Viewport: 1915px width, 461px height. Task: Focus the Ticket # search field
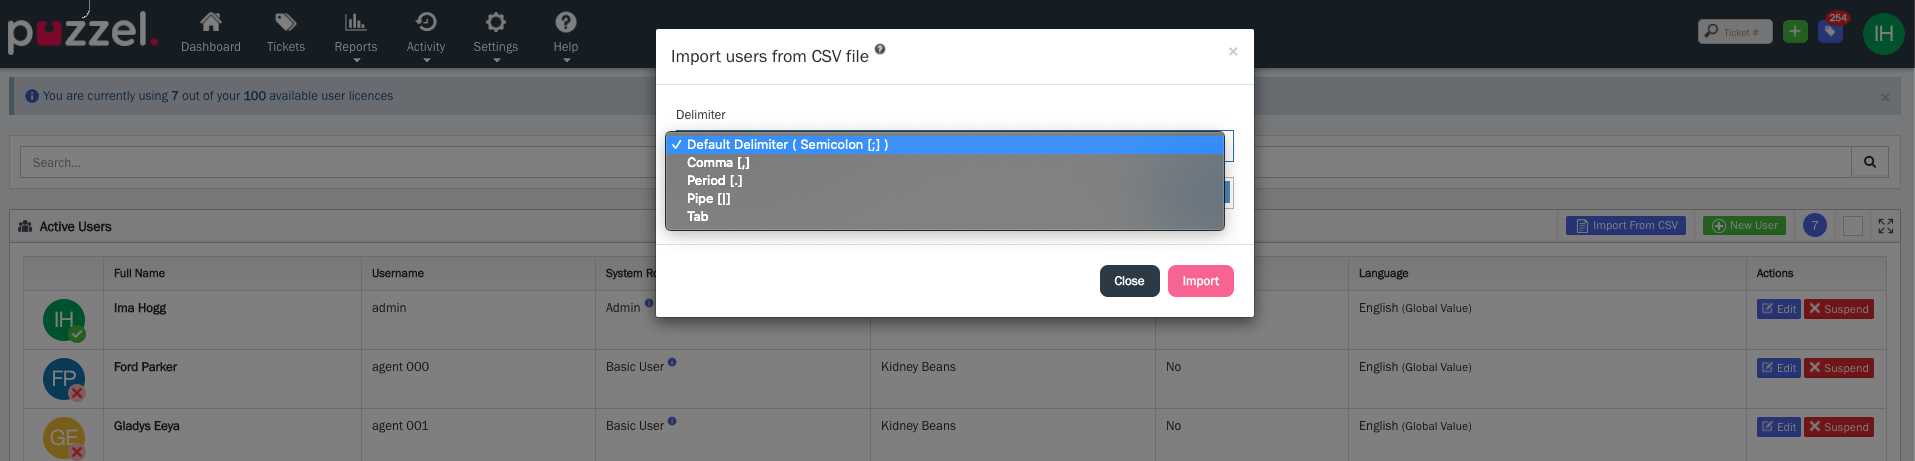pos(1742,32)
